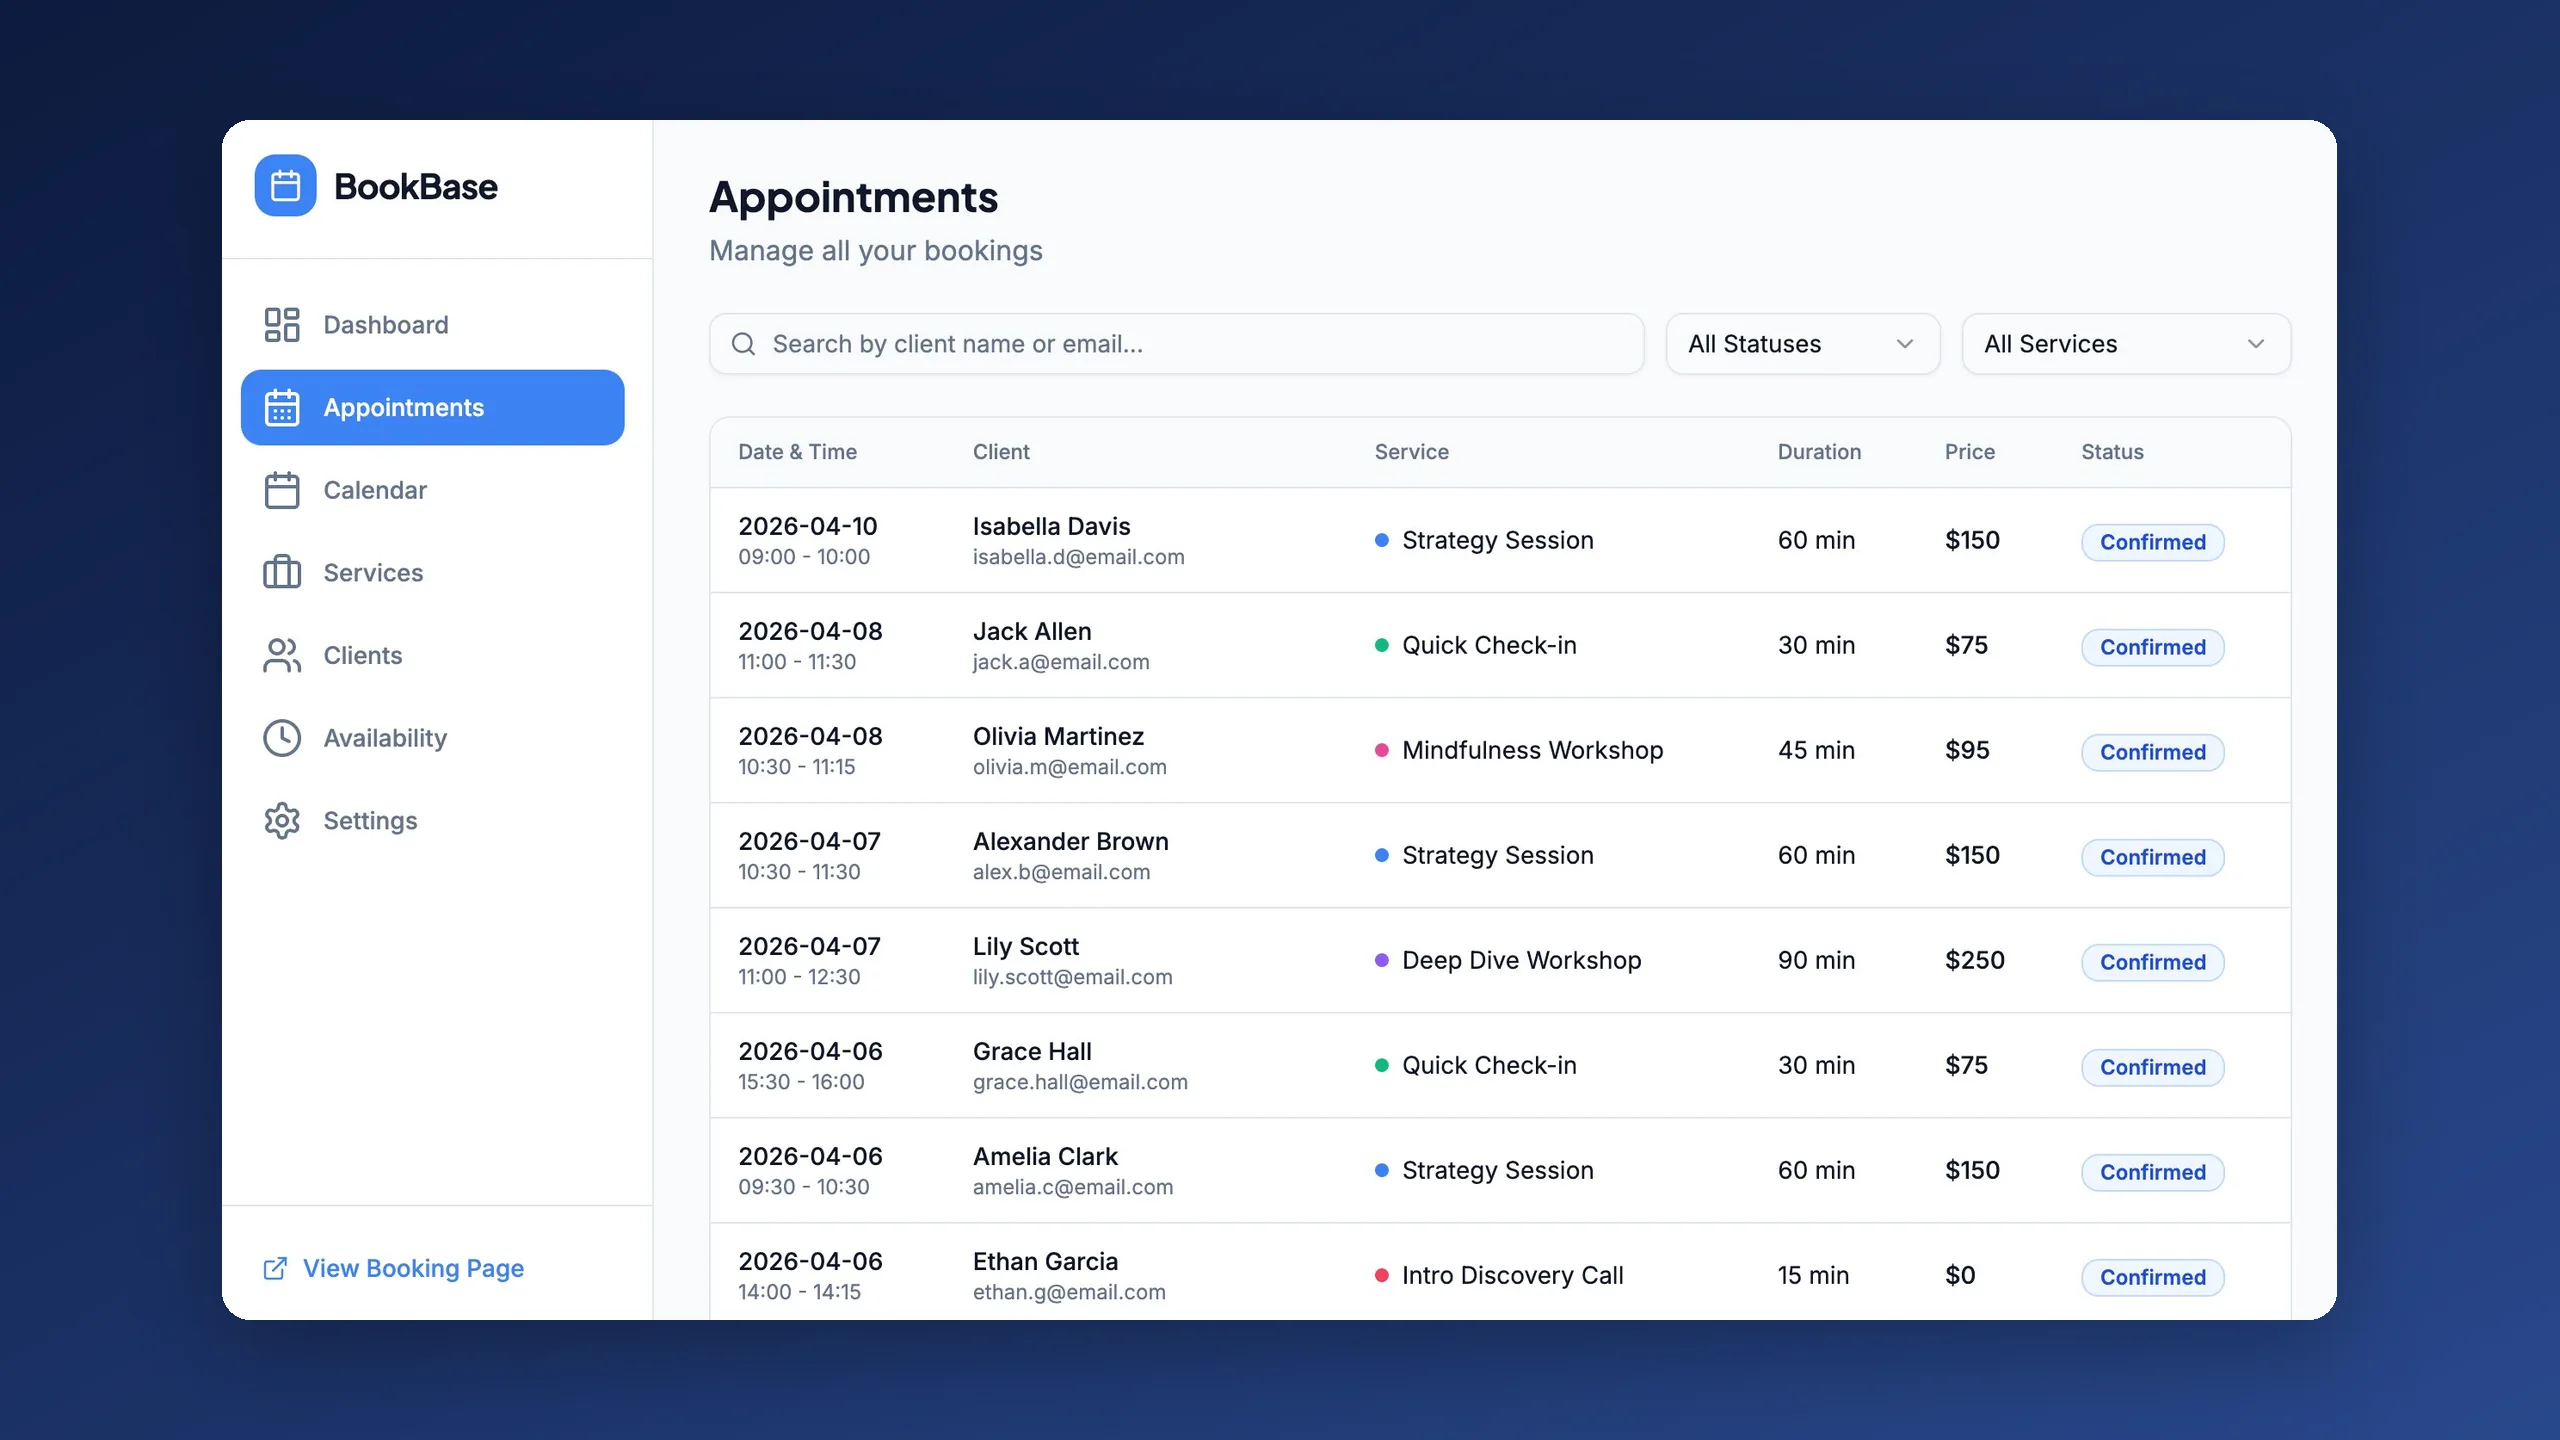Click the external link icon beside View Booking Page
2560x1440 pixels.
pos(275,1268)
